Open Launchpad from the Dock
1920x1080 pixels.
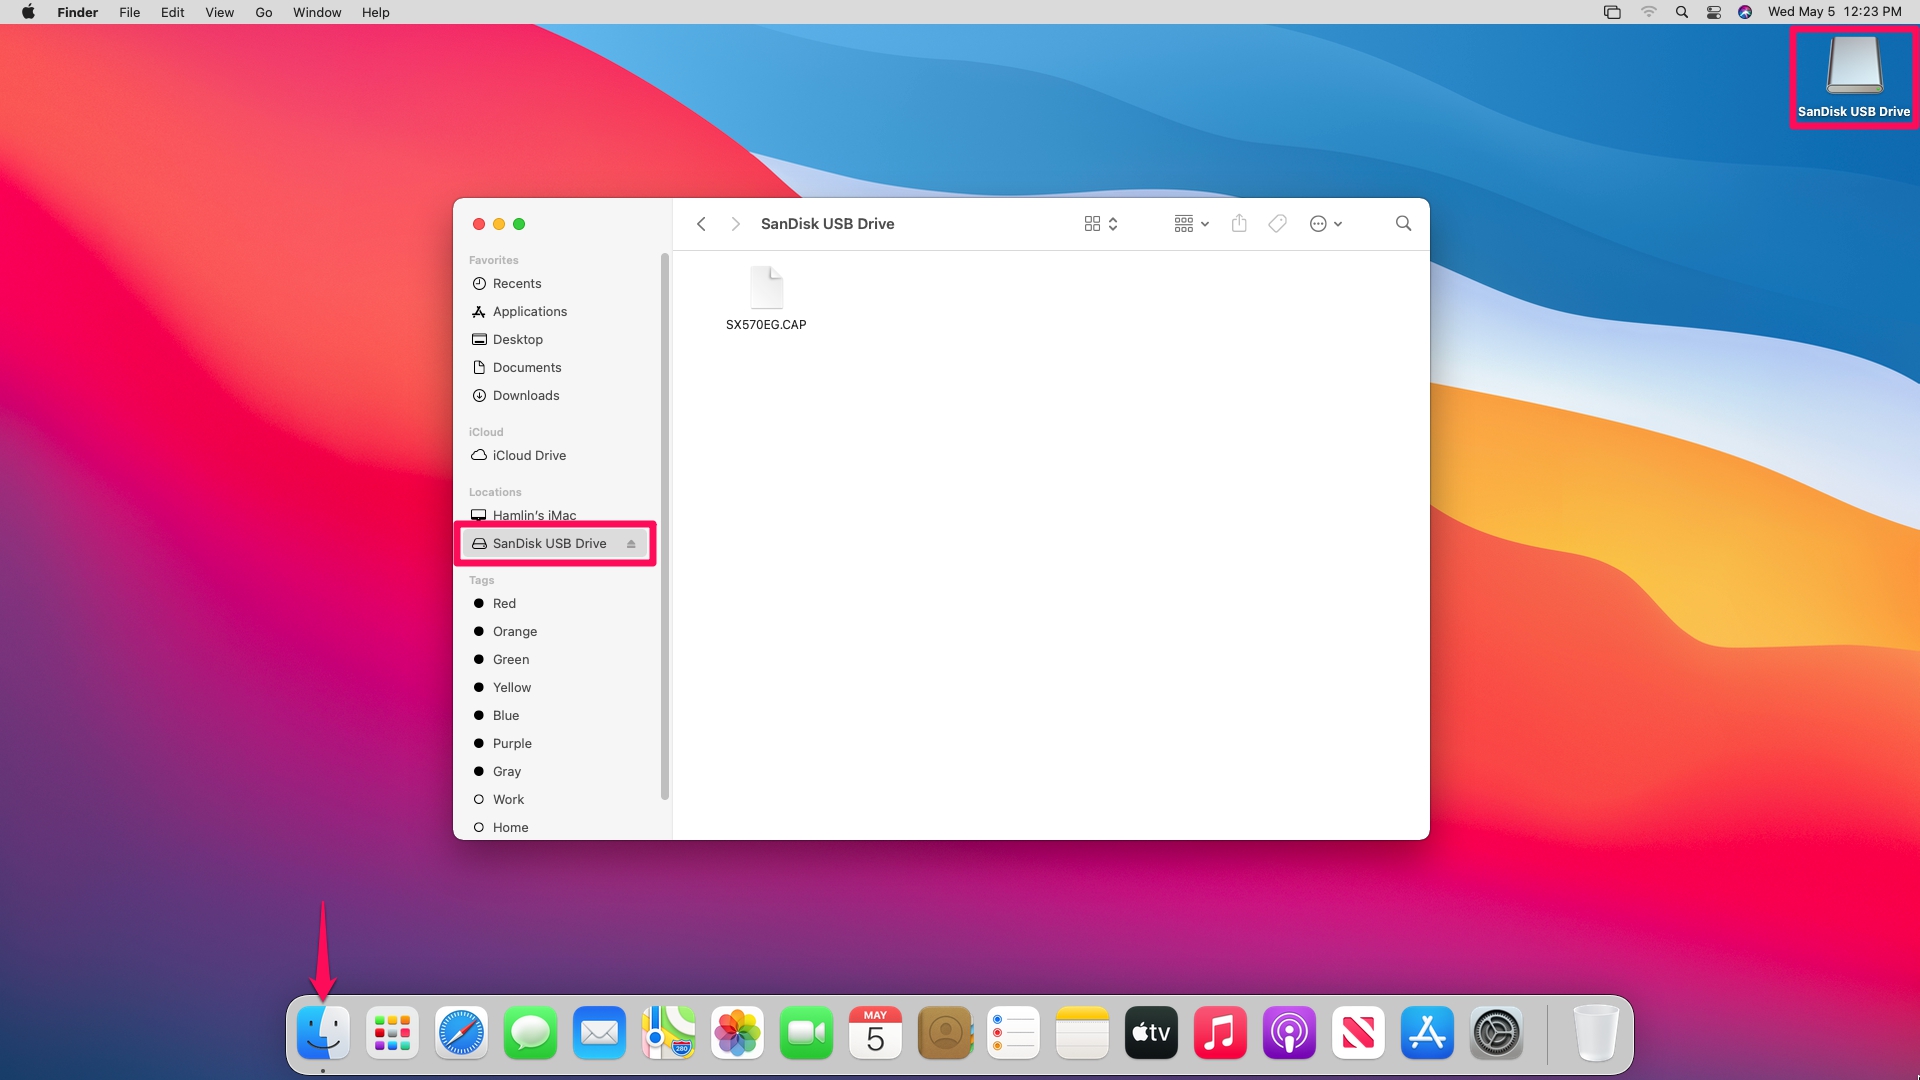coord(392,1033)
